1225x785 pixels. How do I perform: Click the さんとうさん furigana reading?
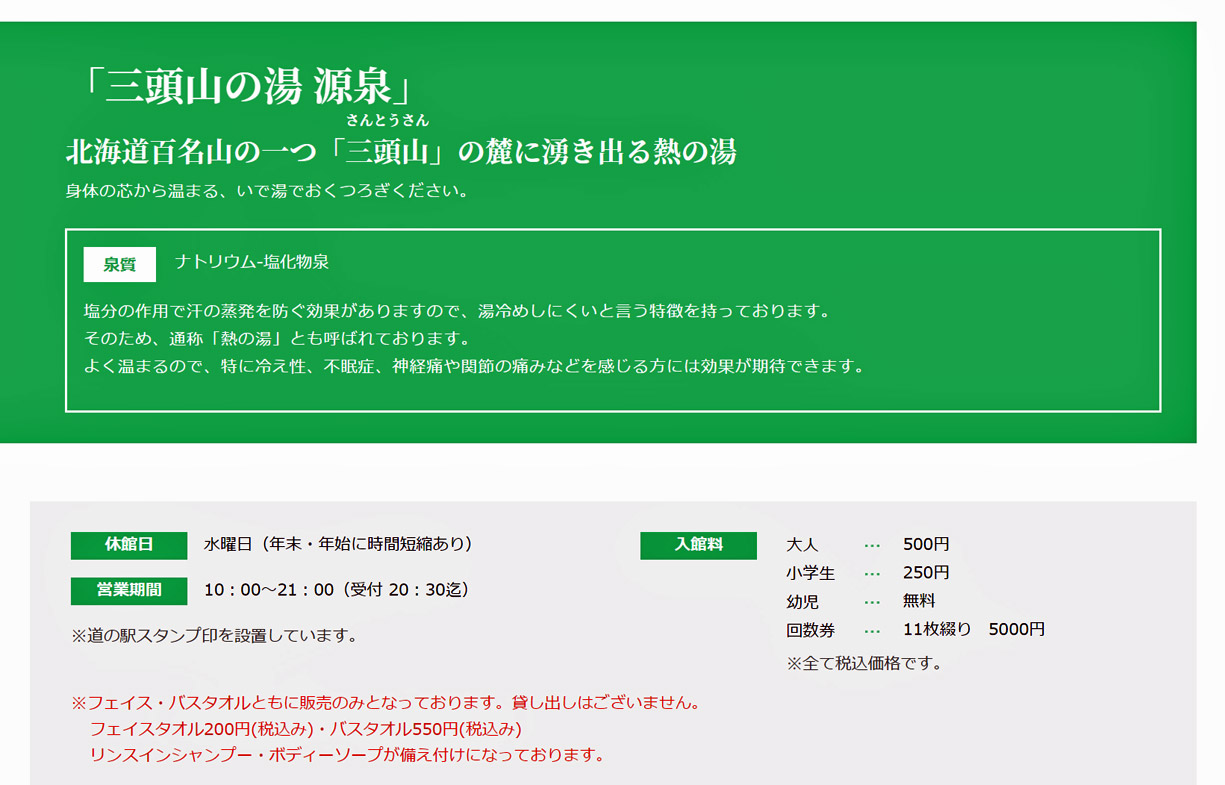(x=387, y=121)
